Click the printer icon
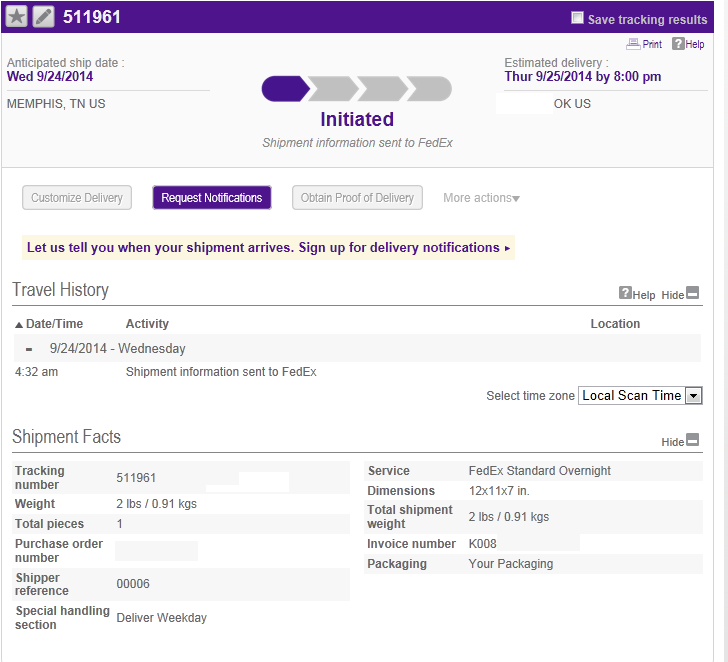The width and height of the screenshot is (728, 662). (633, 44)
